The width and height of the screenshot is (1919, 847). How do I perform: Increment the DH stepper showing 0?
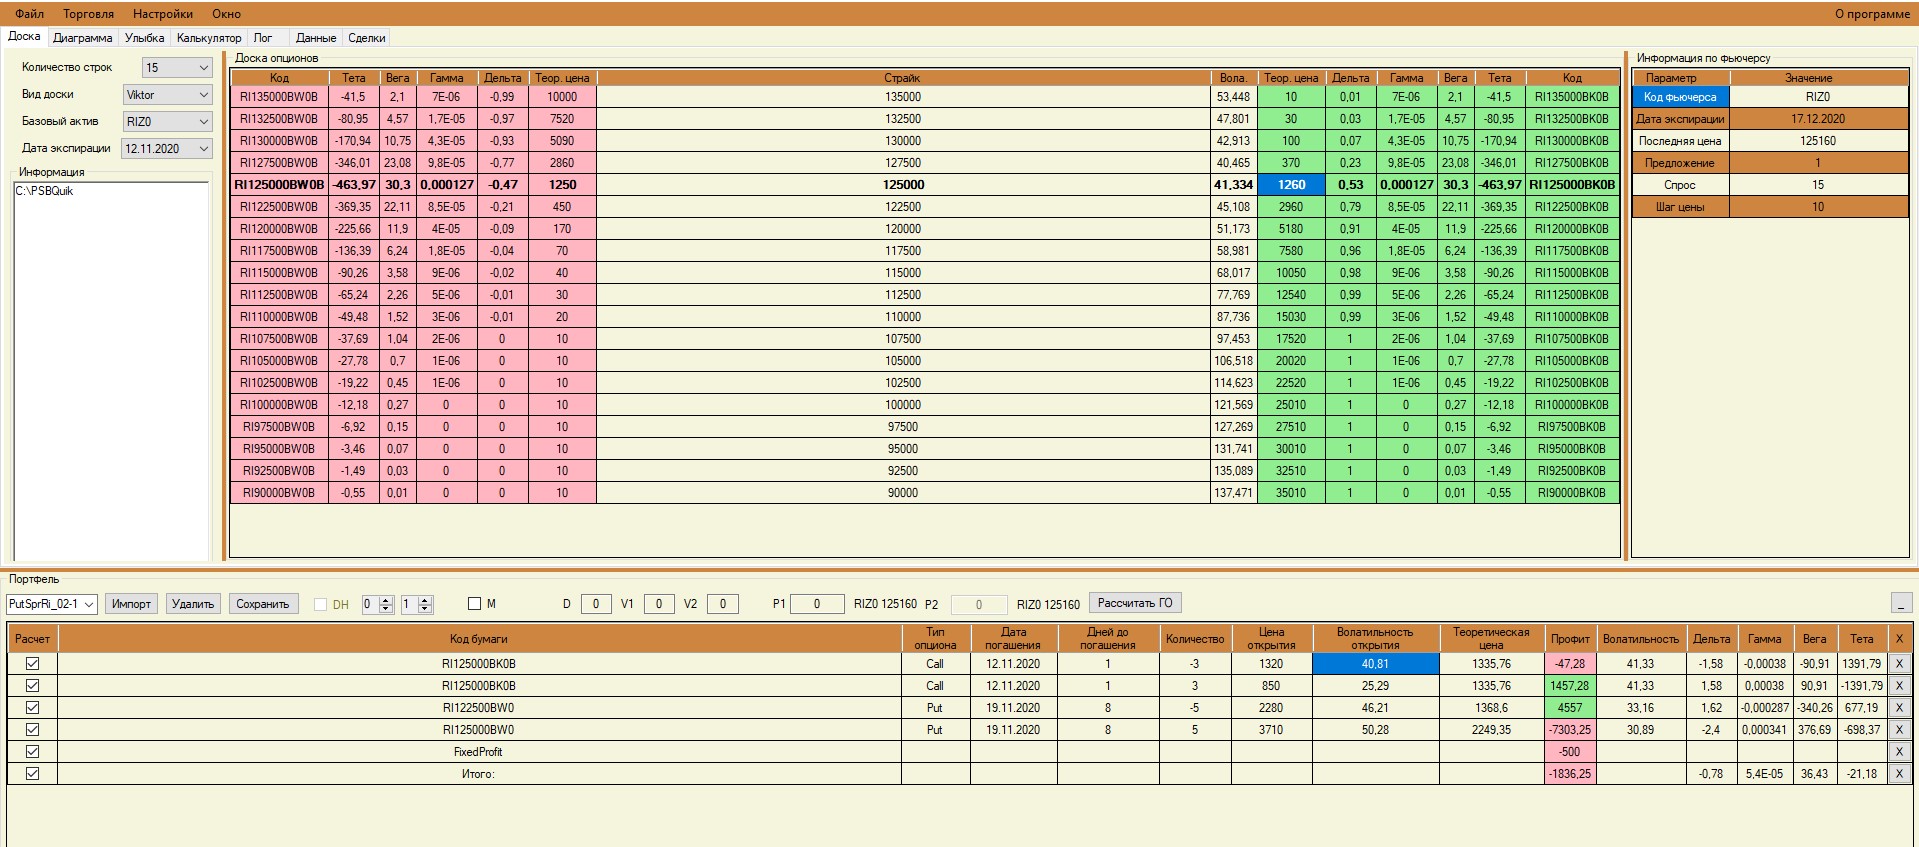tap(386, 600)
